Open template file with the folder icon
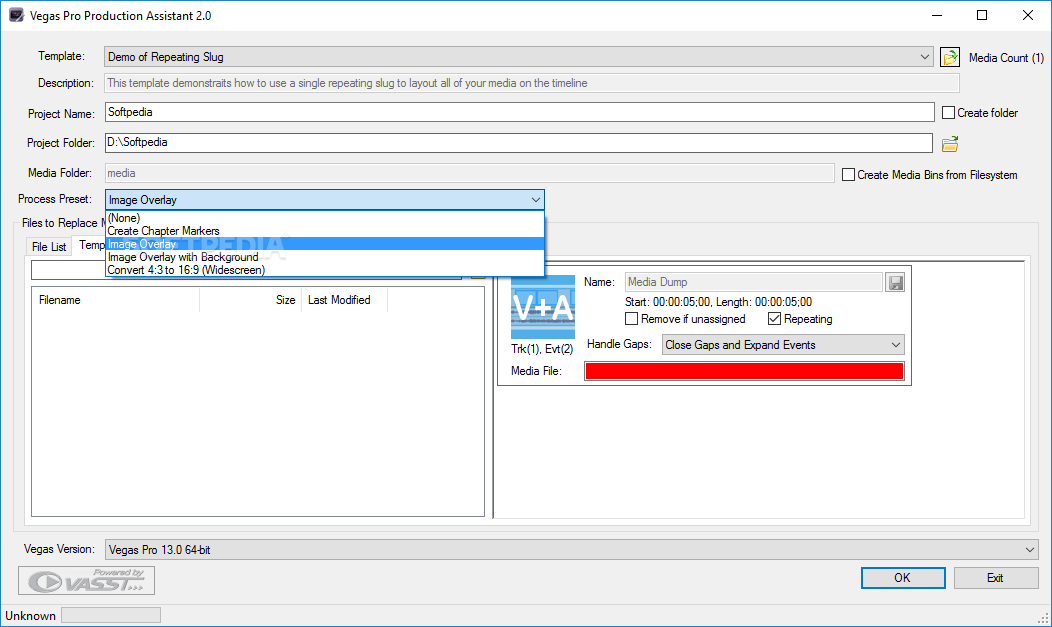This screenshot has height=627, width=1052. point(950,57)
